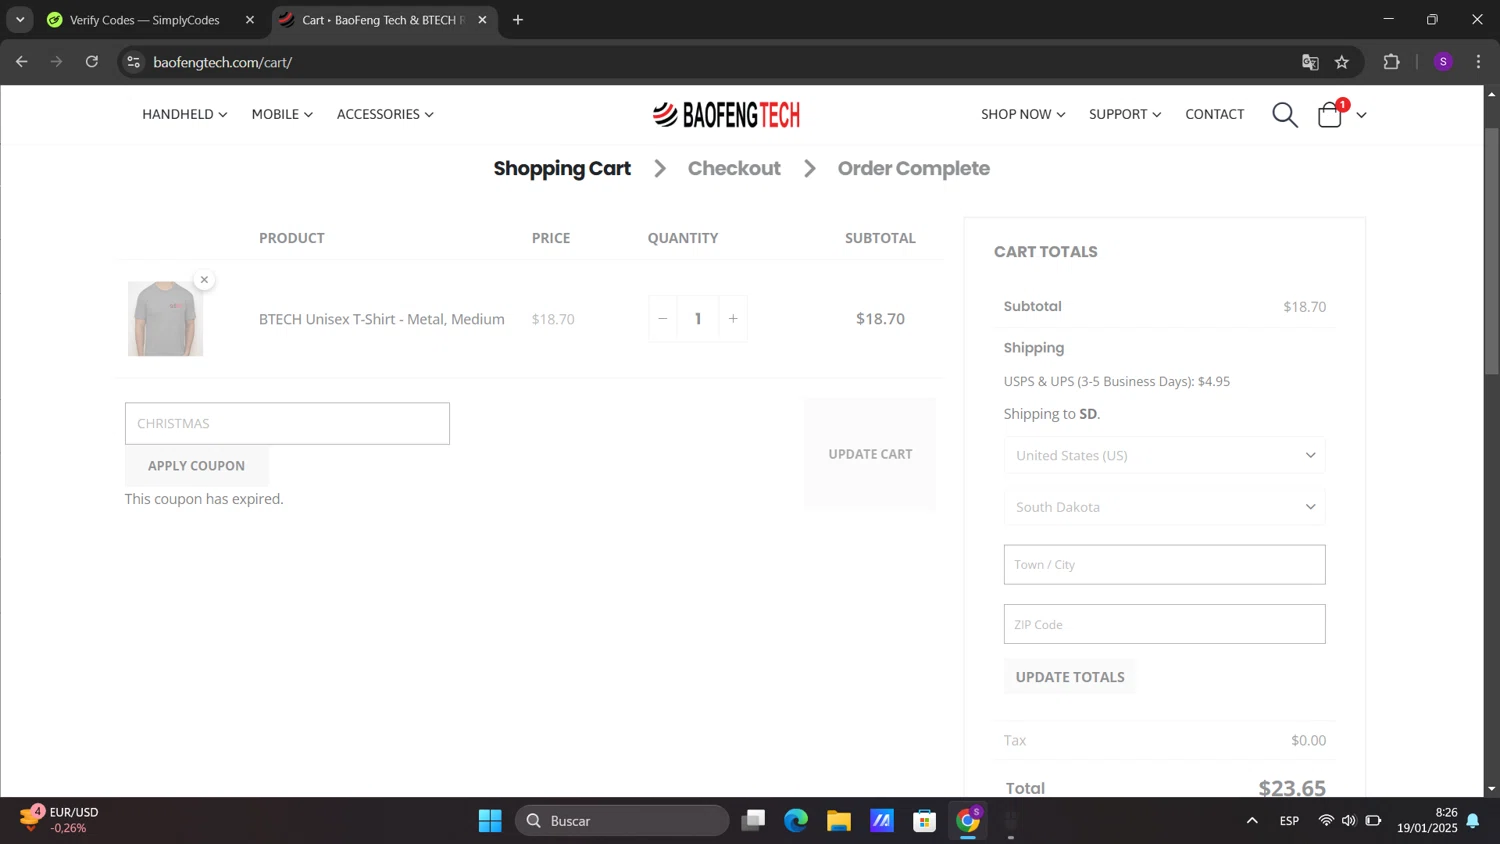
Task: Click the UPDATE TOTALS button
Action: pyautogui.click(x=1070, y=677)
